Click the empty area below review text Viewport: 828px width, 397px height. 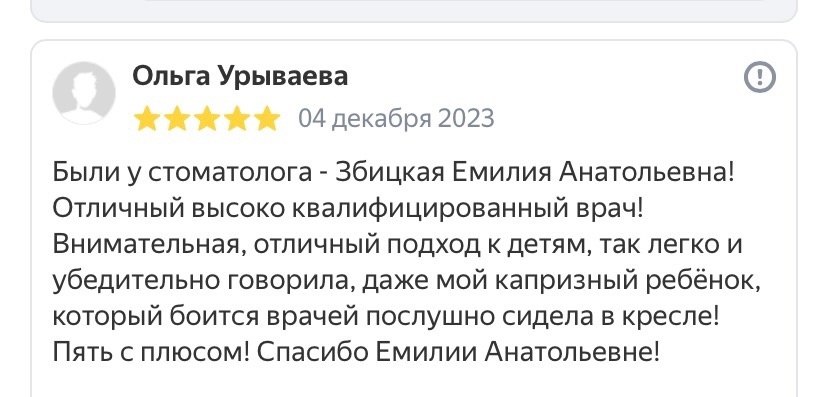point(414,383)
